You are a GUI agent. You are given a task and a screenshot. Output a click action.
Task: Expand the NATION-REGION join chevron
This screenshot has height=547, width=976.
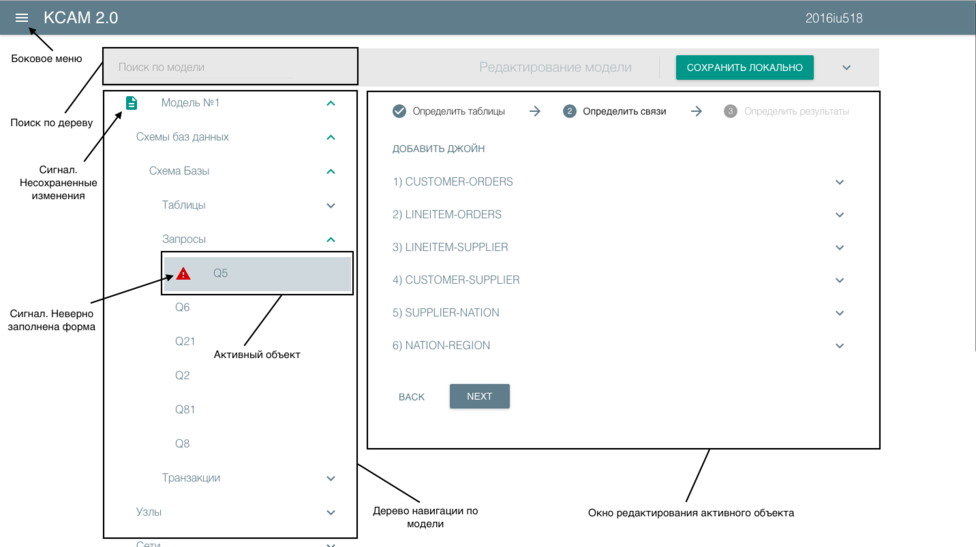[839, 346]
